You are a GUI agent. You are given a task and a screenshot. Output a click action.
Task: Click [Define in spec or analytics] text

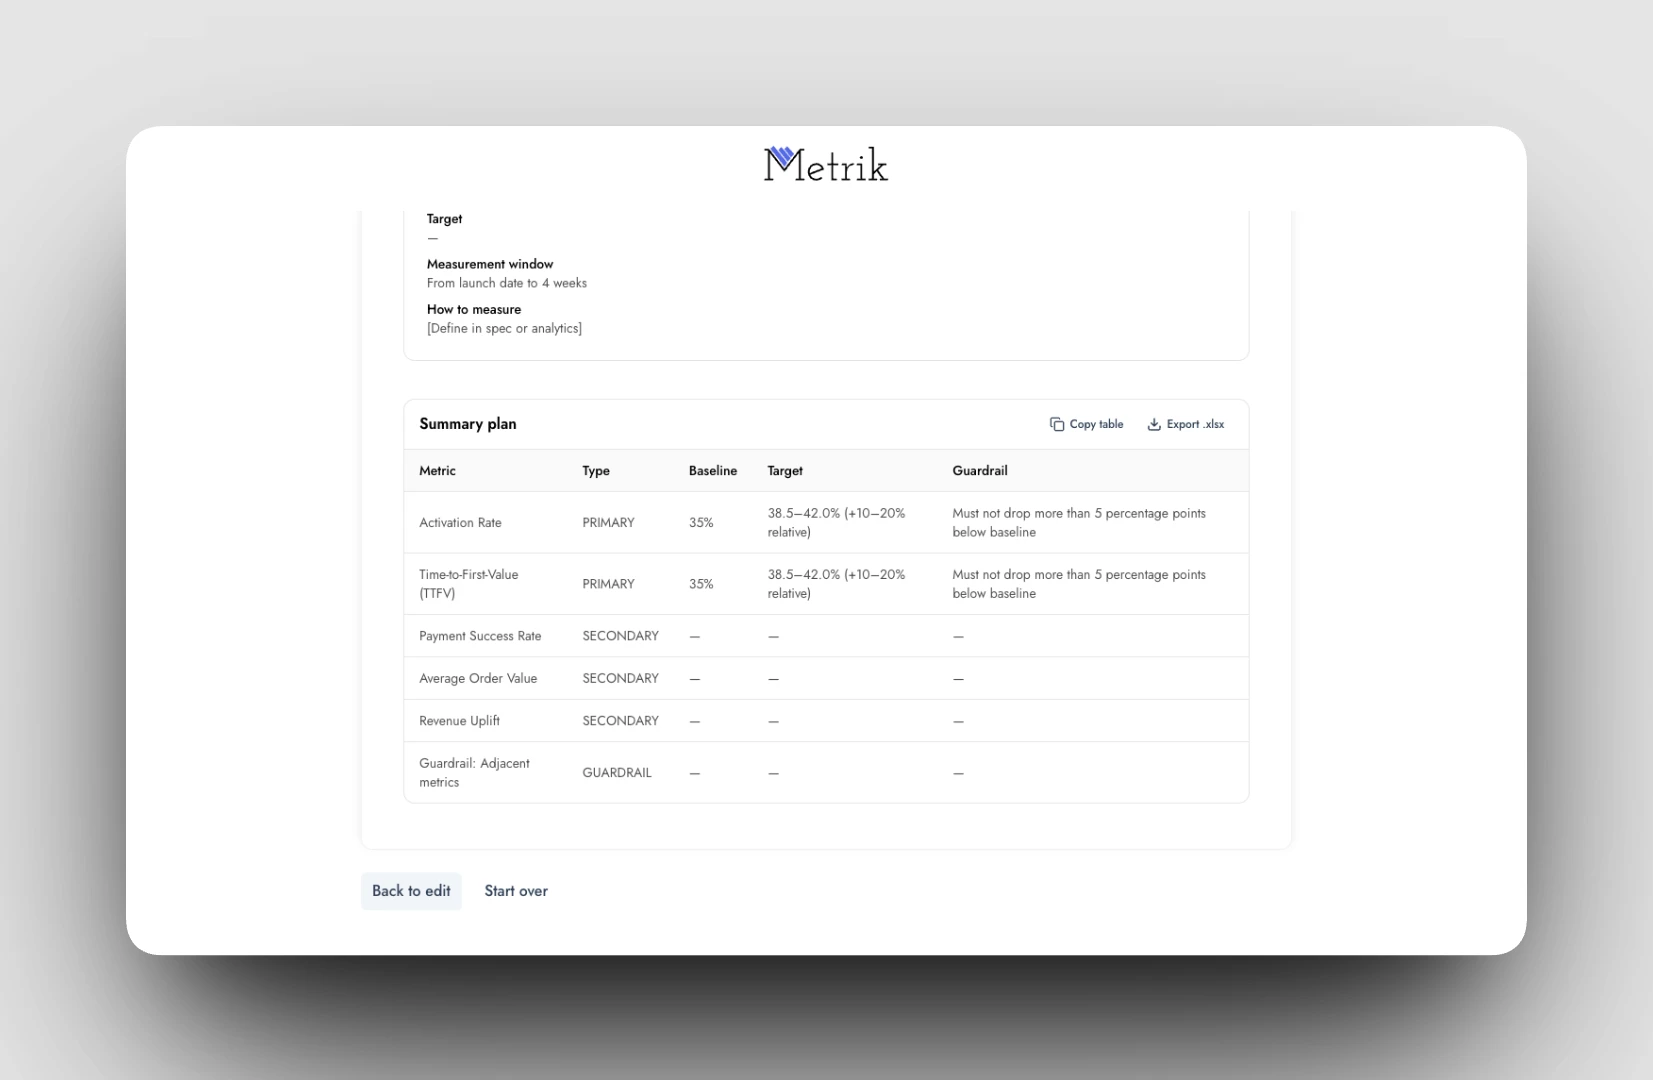point(504,328)
